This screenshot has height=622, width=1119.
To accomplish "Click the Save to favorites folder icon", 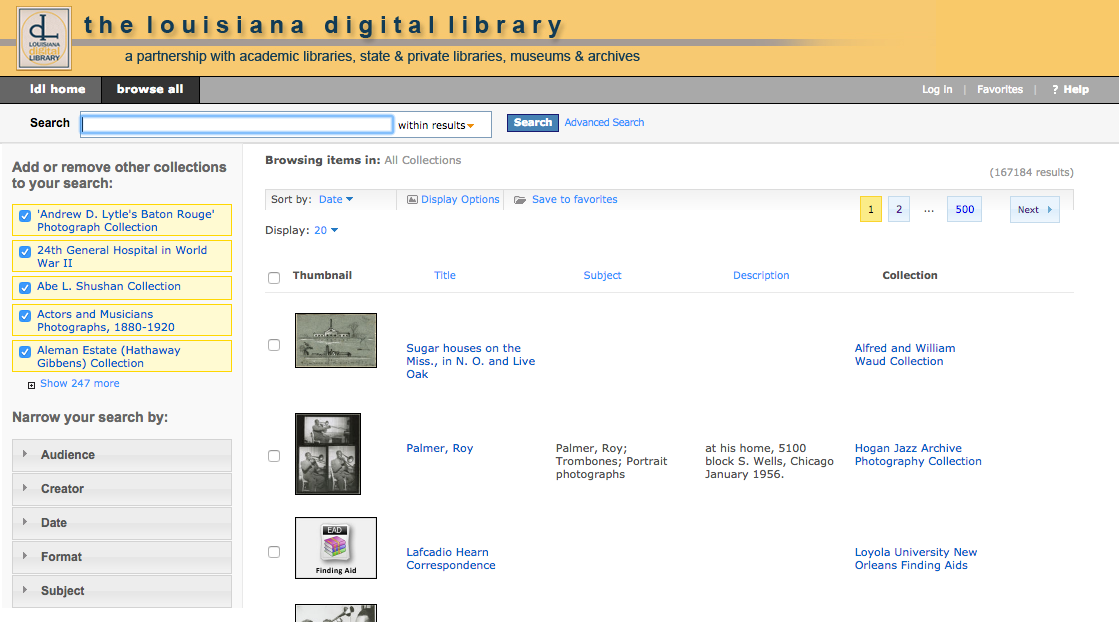I will pyautogui.click(x=520, y=200).
